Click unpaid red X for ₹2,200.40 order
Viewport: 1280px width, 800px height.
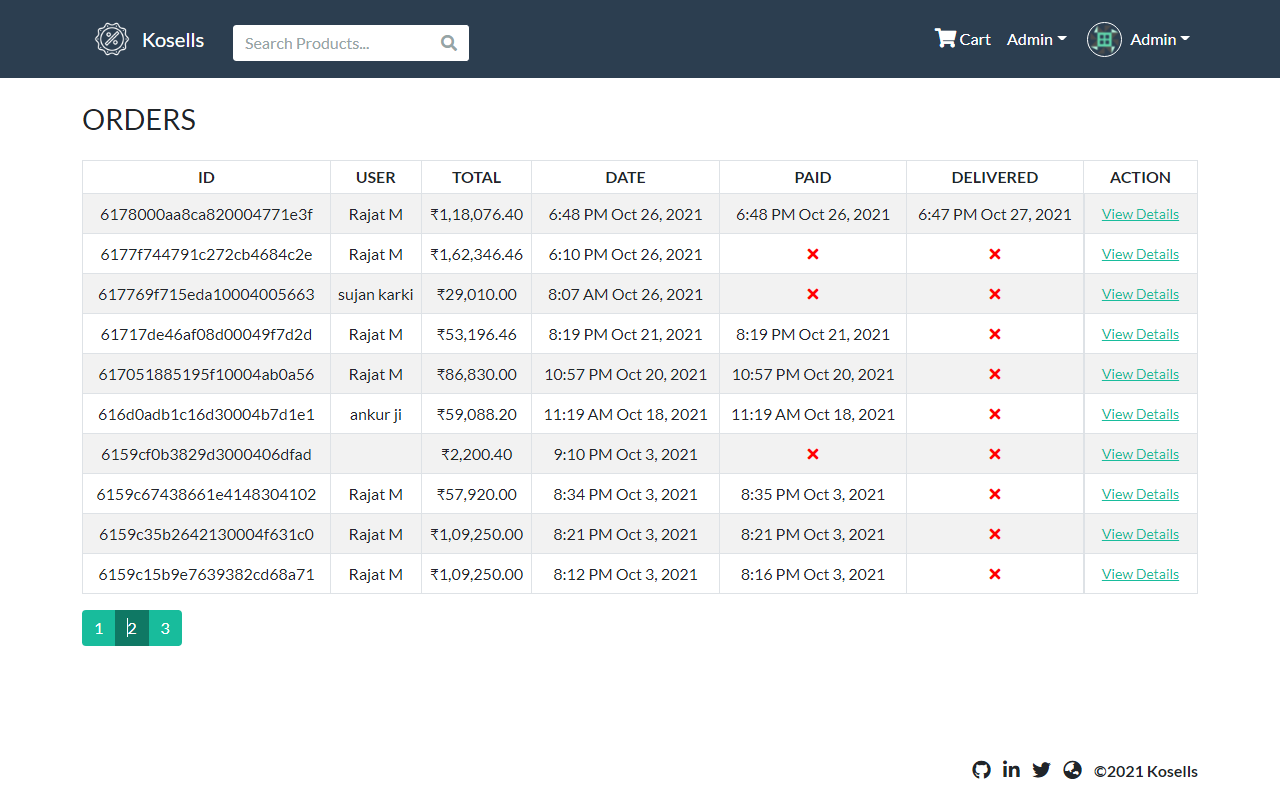(813, 454)
